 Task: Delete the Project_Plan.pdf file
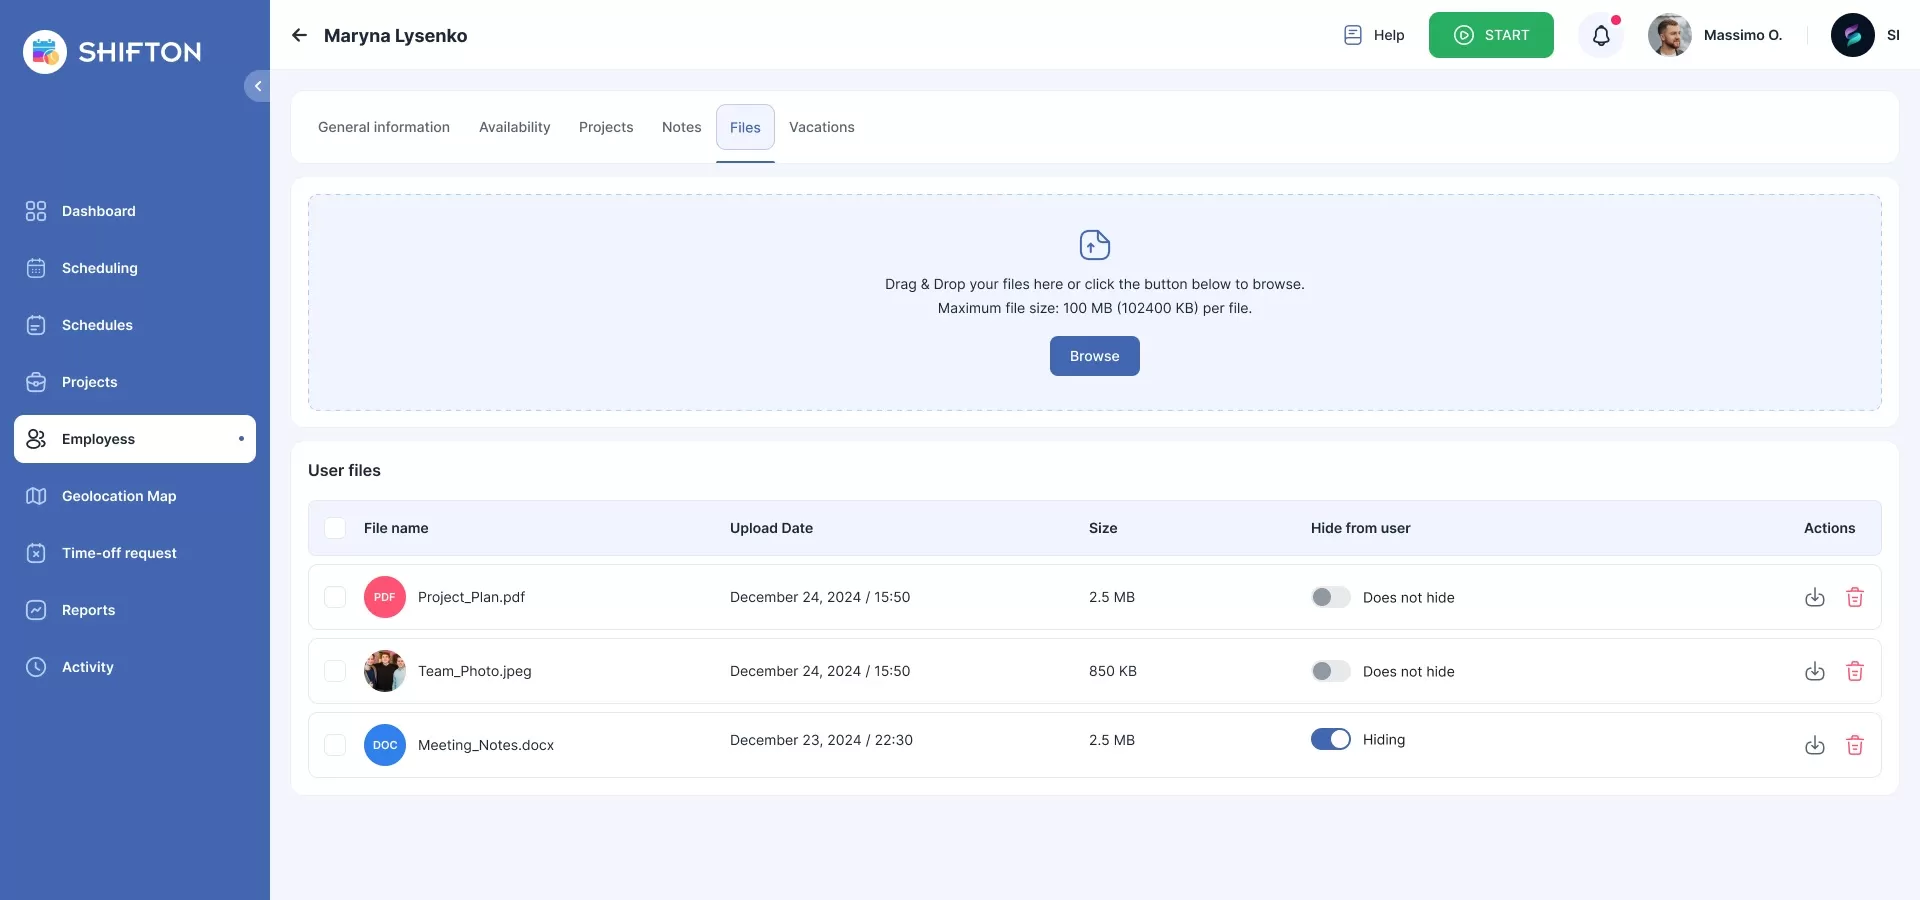(1854, 598)
